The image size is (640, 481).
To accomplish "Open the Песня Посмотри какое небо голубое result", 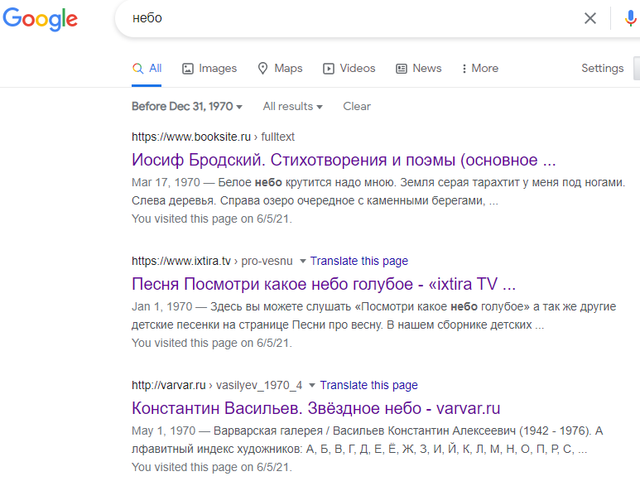I will click(x=324, y=284).
